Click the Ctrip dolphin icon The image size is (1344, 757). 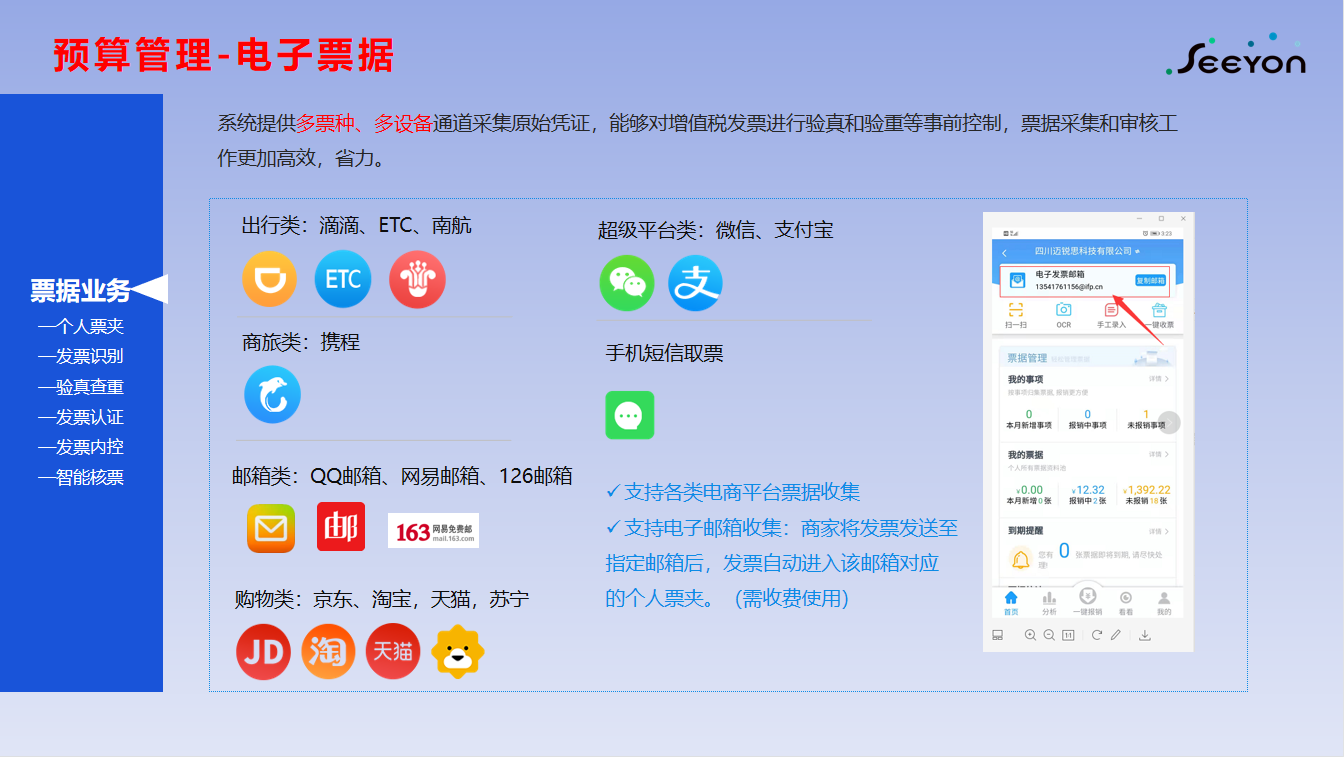point(272,395)
